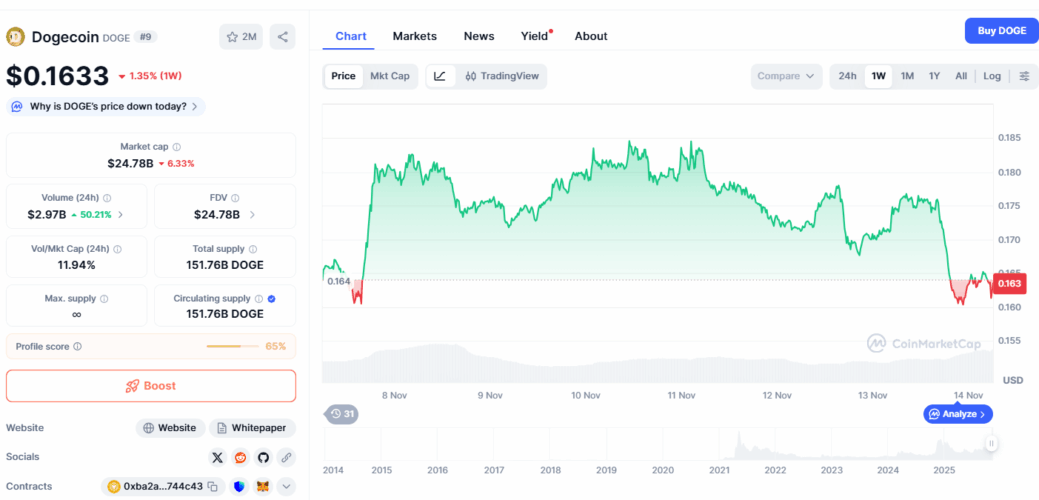Expand more contracts chevron
The image size is (1039, 500).
pyautogui.click(x=286, y=487)
